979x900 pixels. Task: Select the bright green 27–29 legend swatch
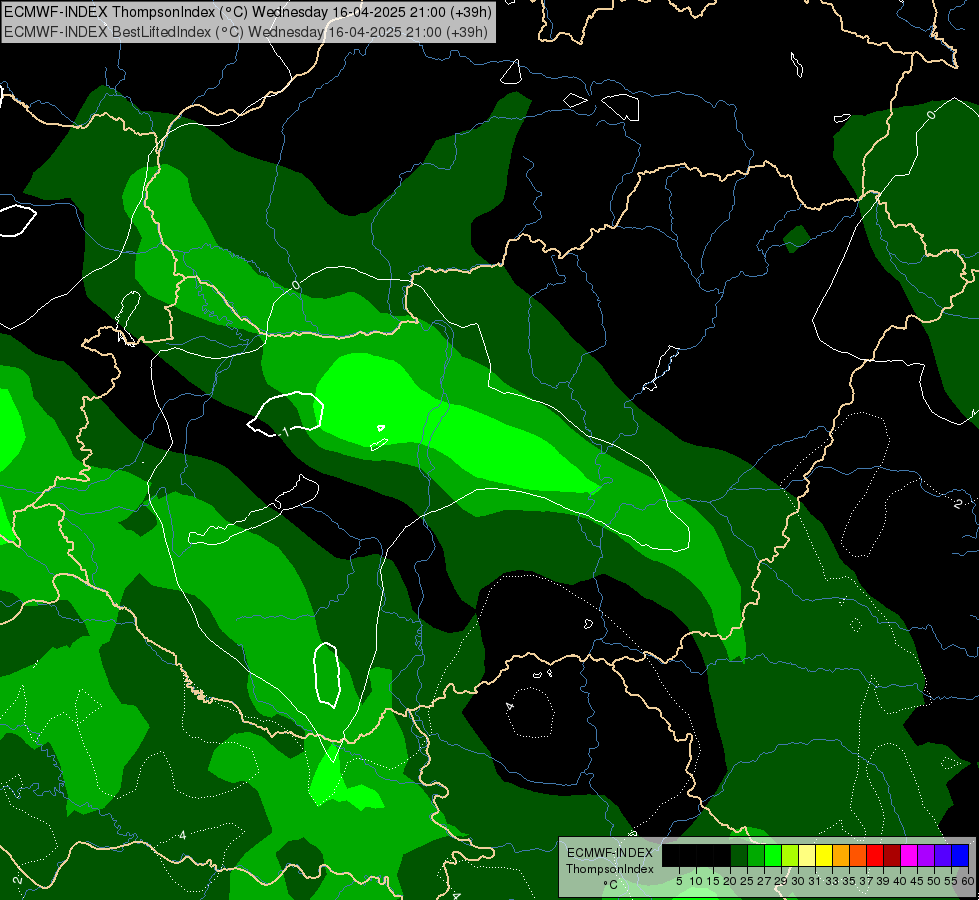click(773, 855)
